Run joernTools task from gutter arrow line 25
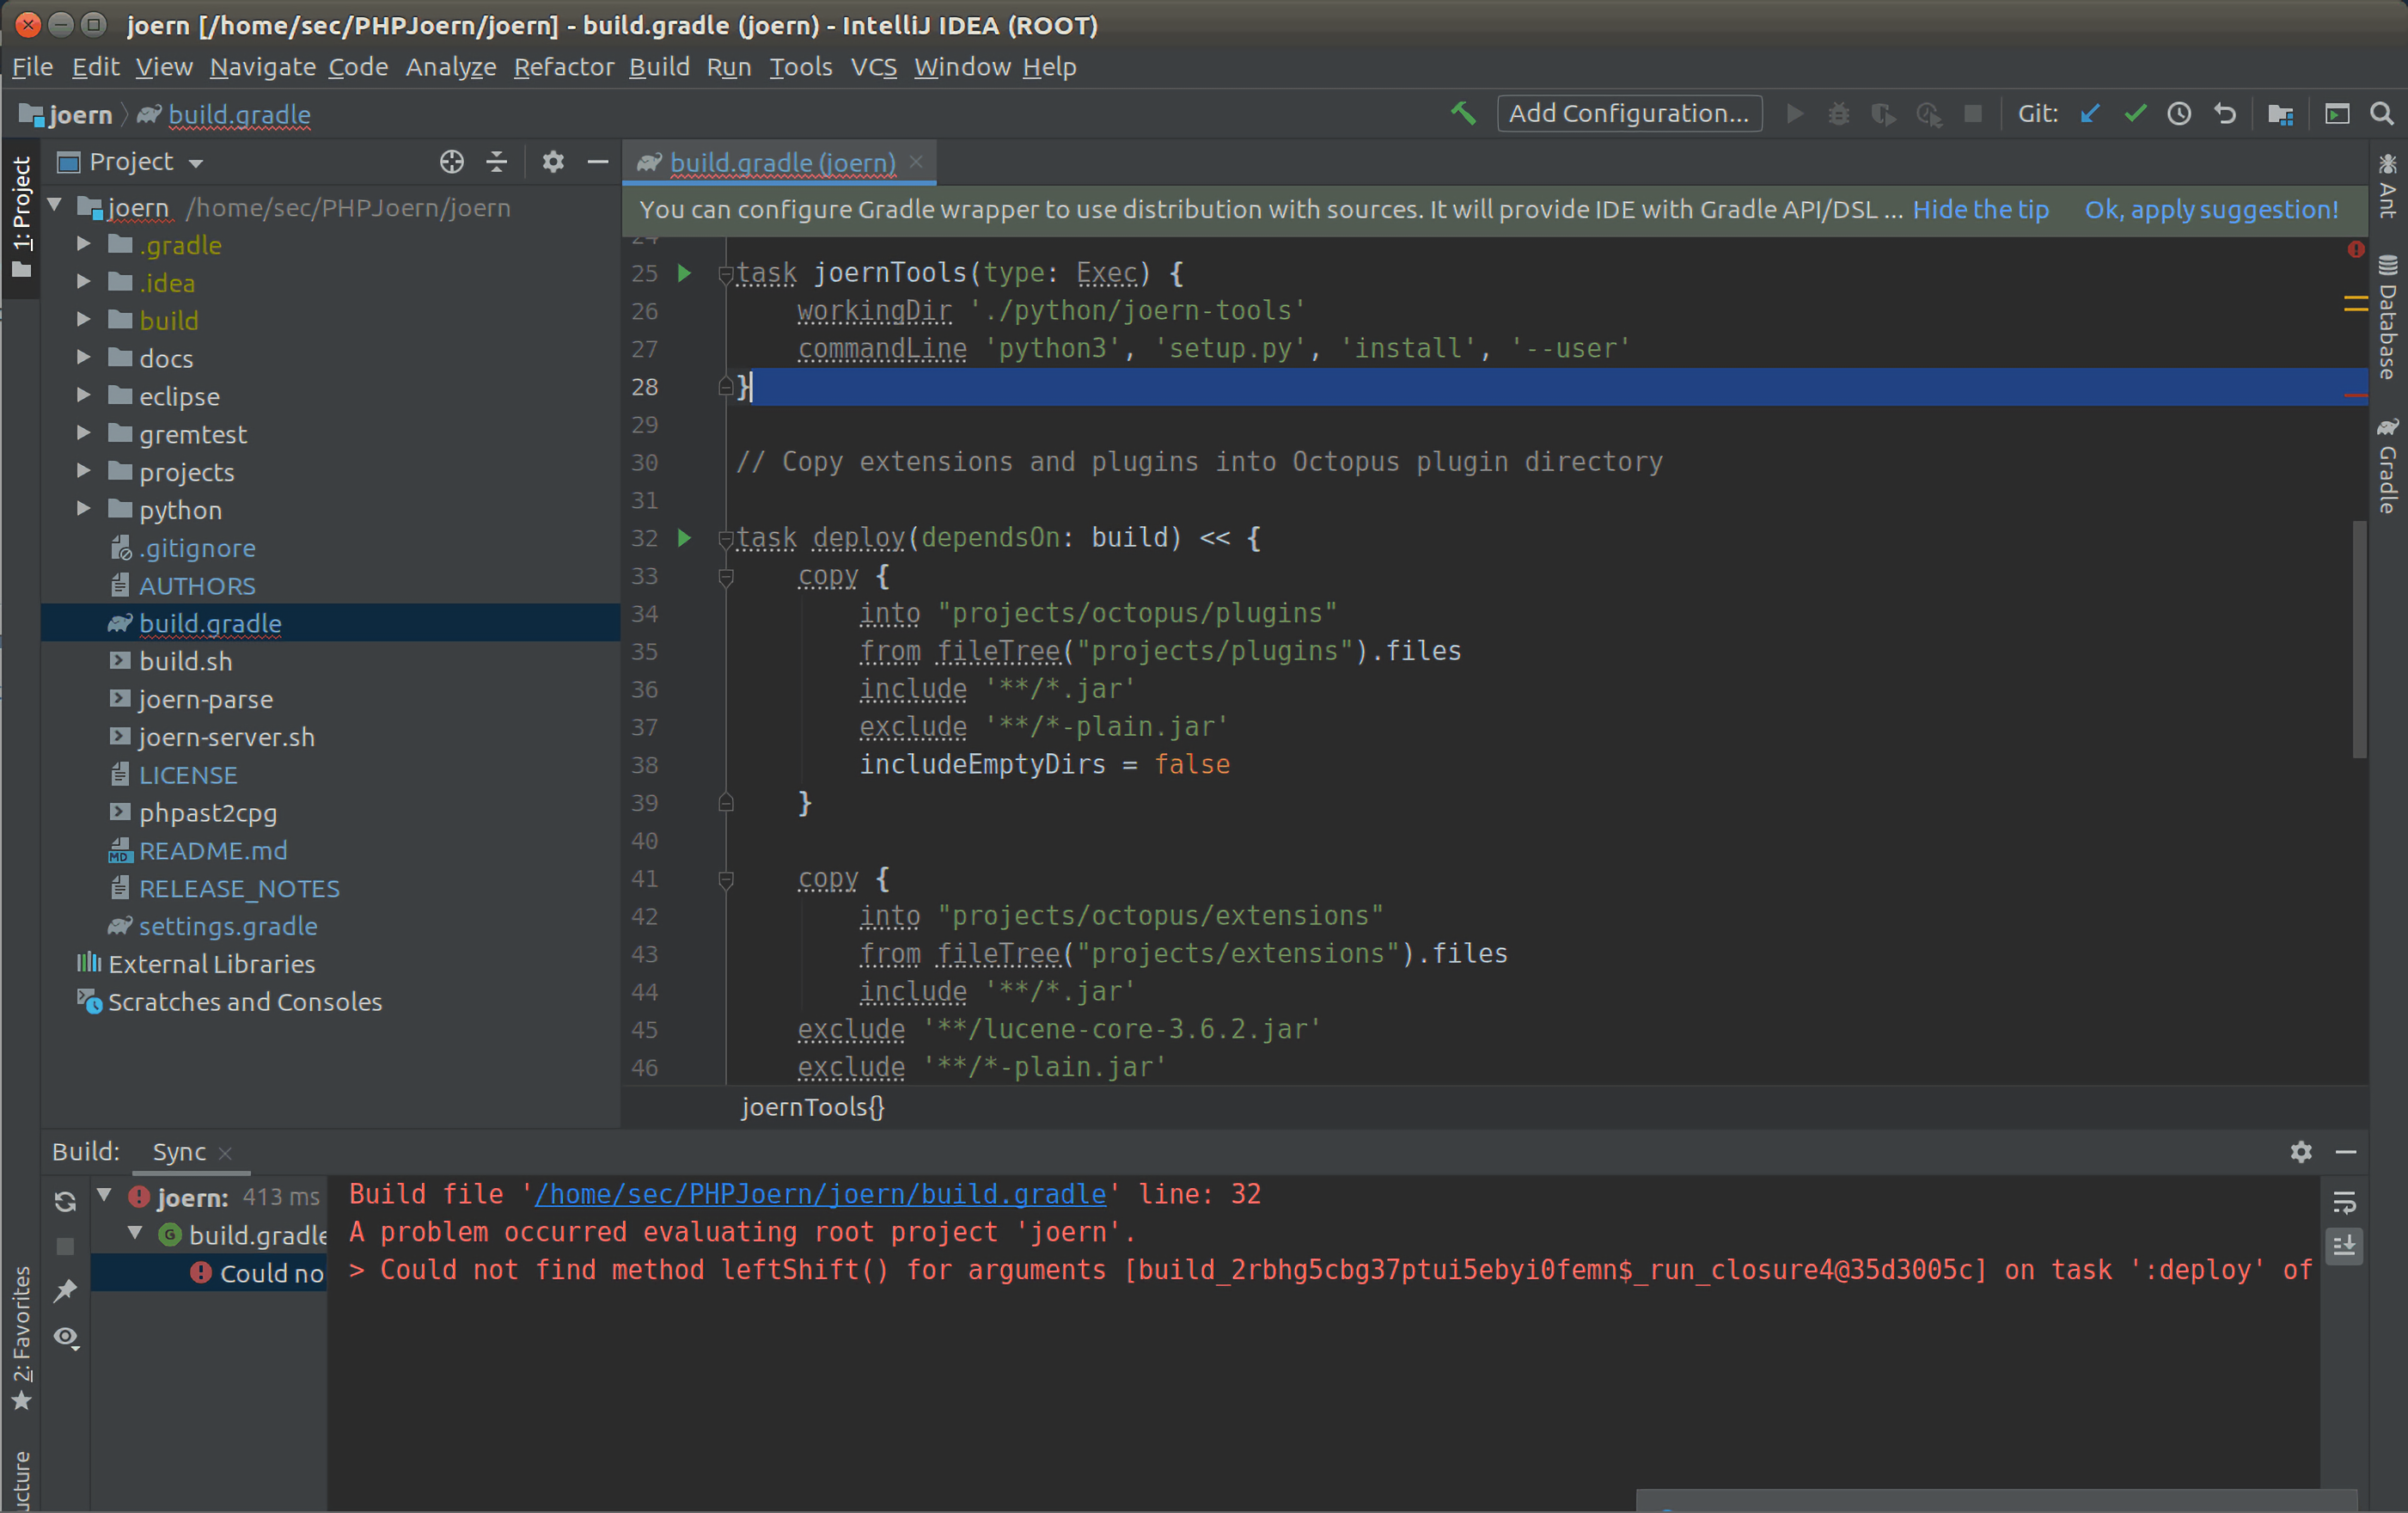This screenshot has width=2408, height=1513. 685,272
